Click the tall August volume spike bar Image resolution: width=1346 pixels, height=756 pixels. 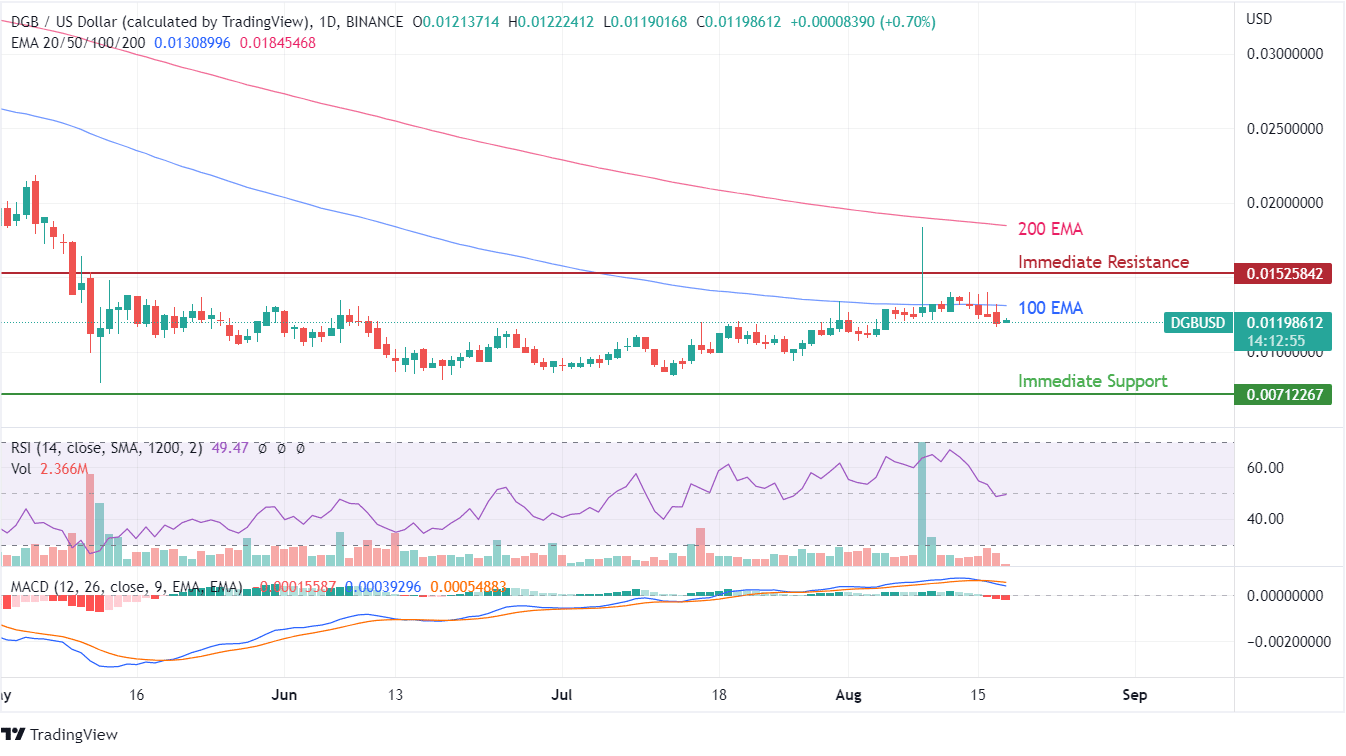922,504
